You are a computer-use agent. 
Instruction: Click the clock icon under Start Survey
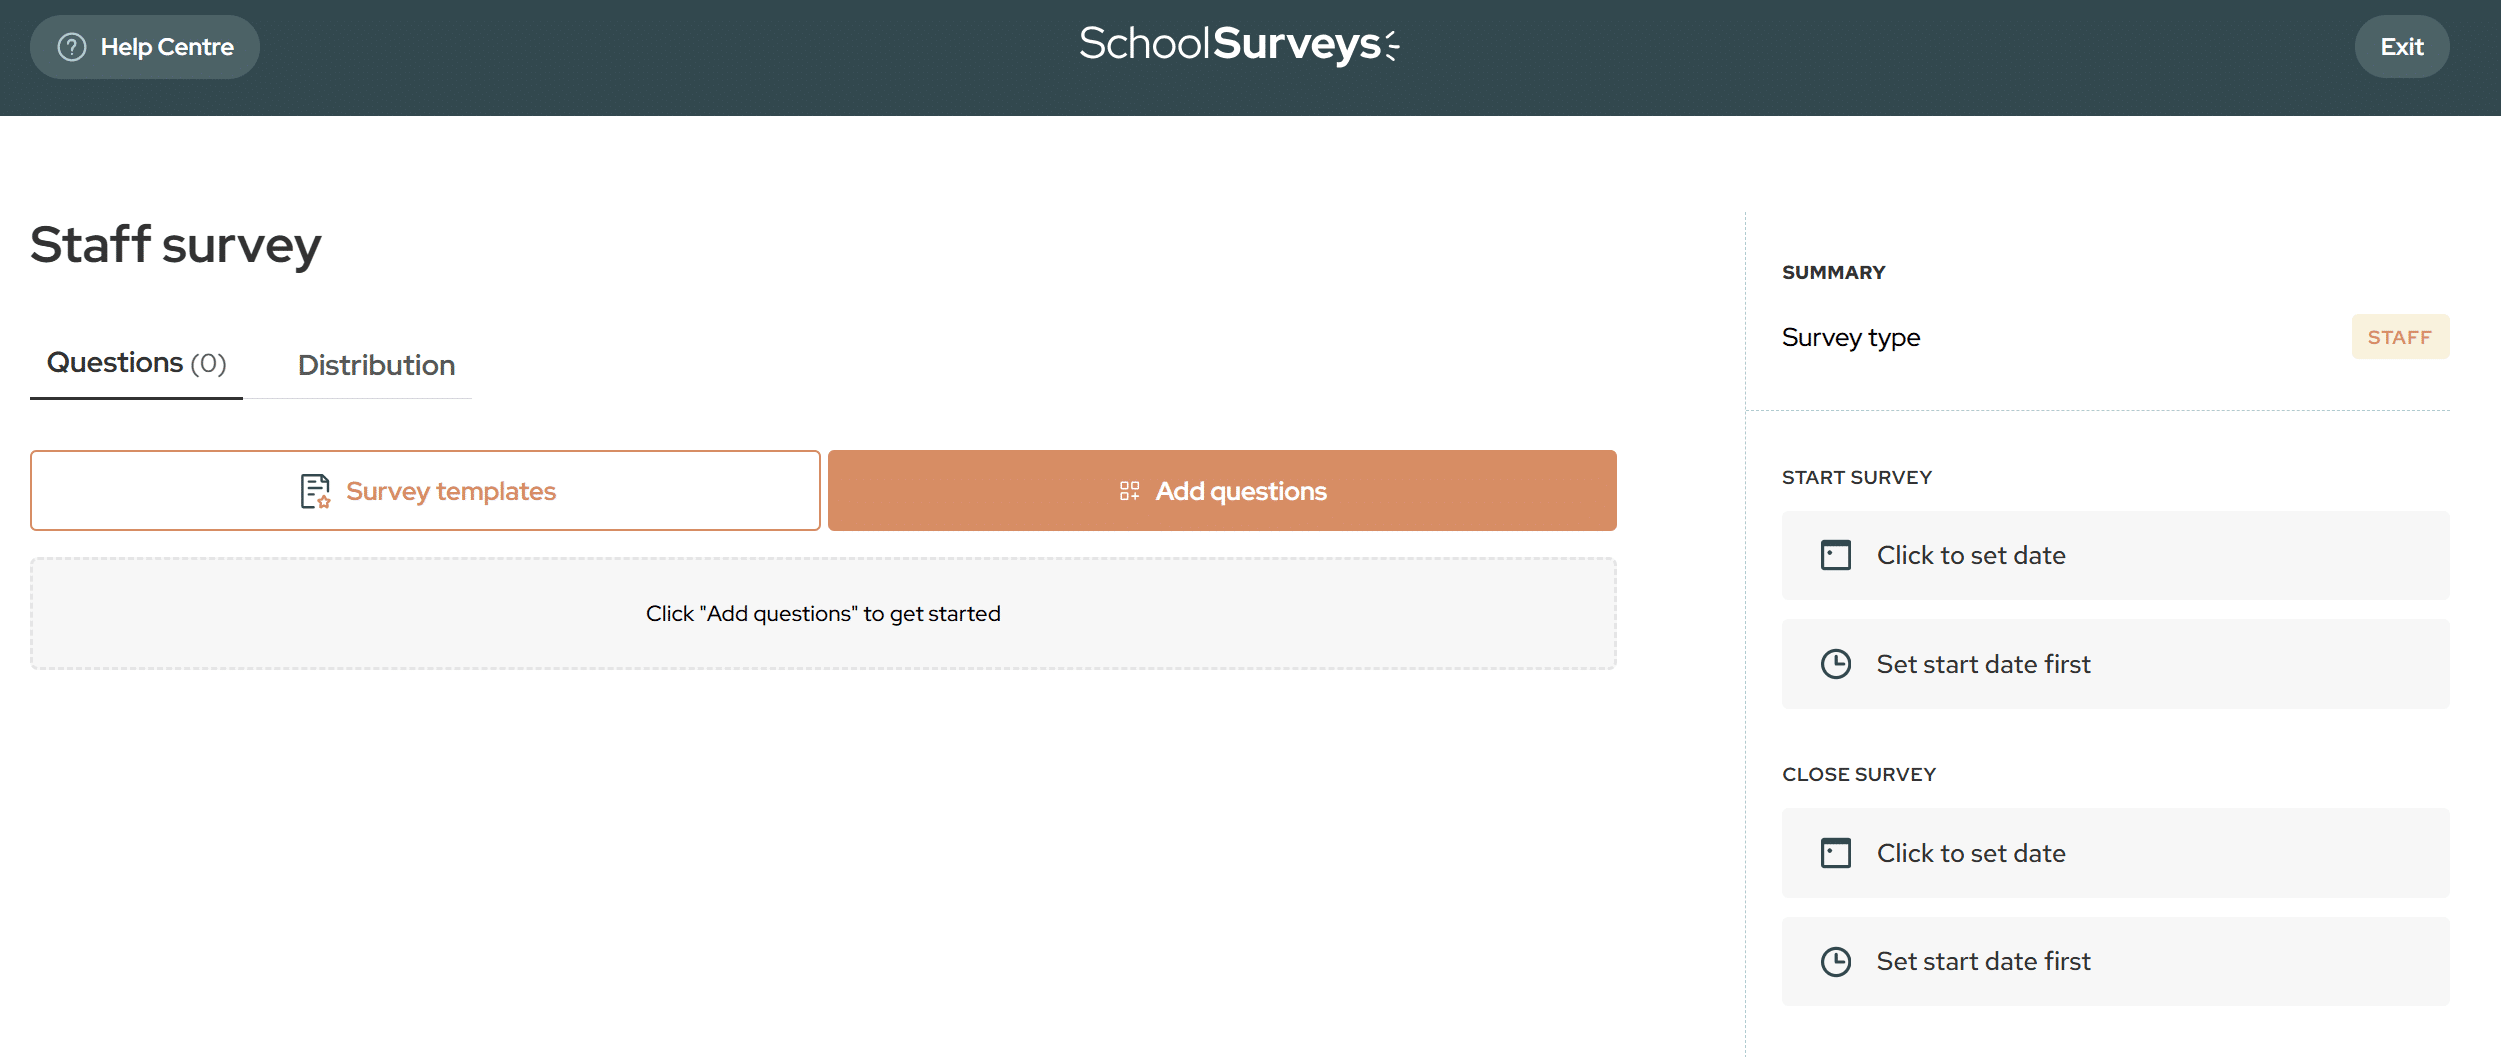point(1835,664)
